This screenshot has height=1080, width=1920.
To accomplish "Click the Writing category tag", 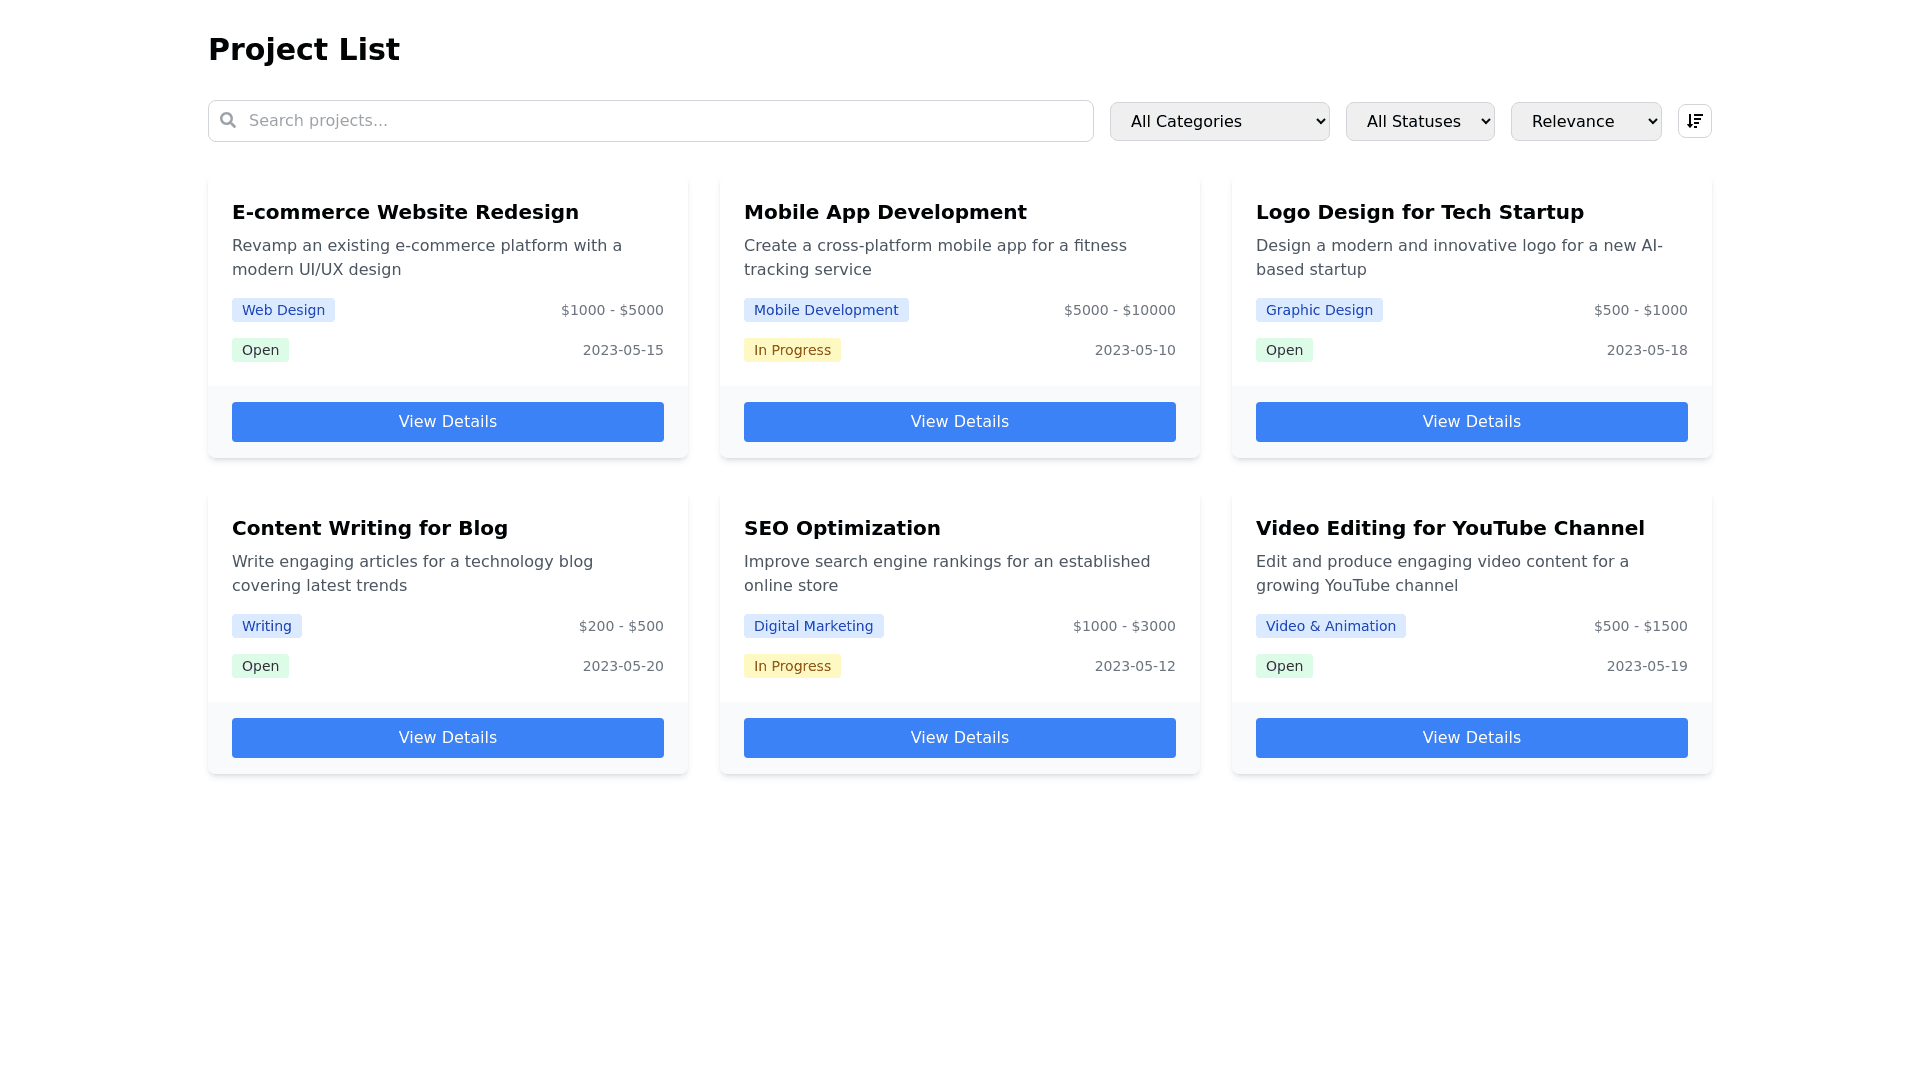I will coord(266,626).
